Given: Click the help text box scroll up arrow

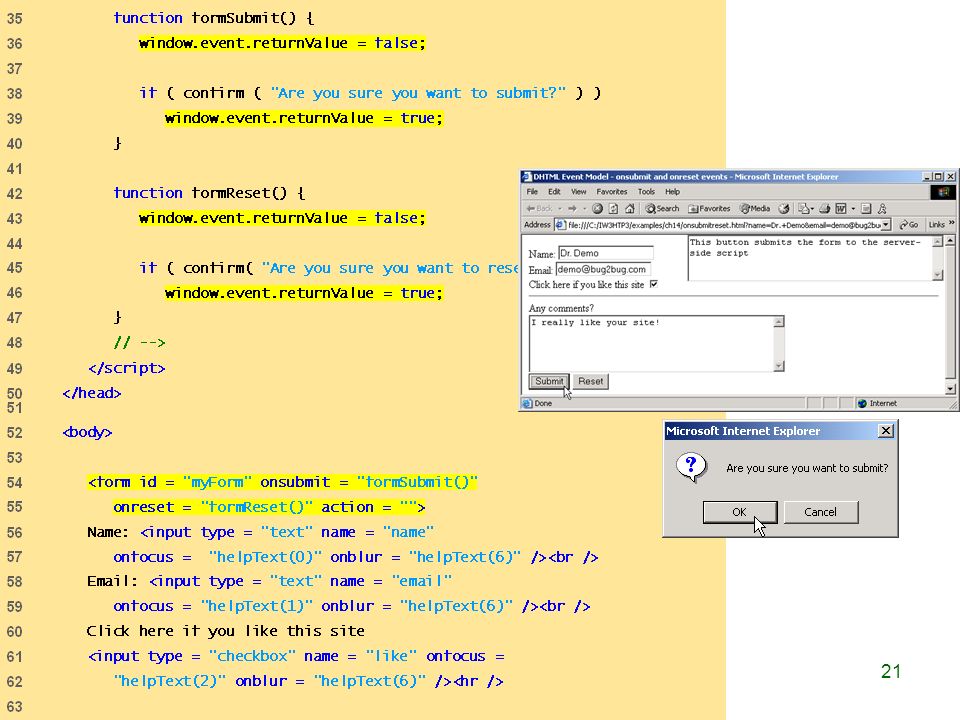Looking at the screenshot, I should 937,242.
